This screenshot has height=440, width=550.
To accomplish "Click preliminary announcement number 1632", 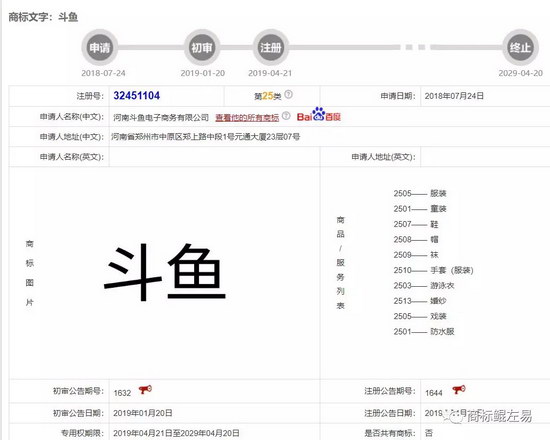I will [x=122, y=393].
